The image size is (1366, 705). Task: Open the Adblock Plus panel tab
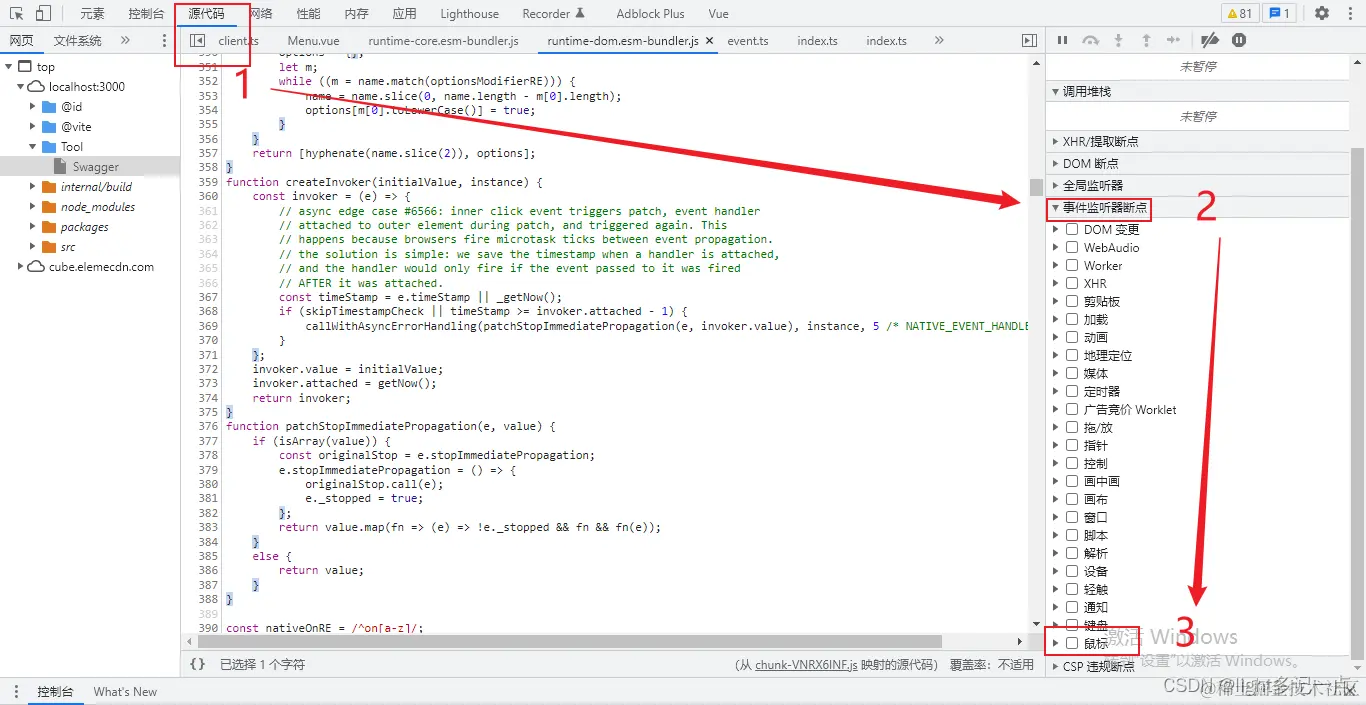coord(650,14)
